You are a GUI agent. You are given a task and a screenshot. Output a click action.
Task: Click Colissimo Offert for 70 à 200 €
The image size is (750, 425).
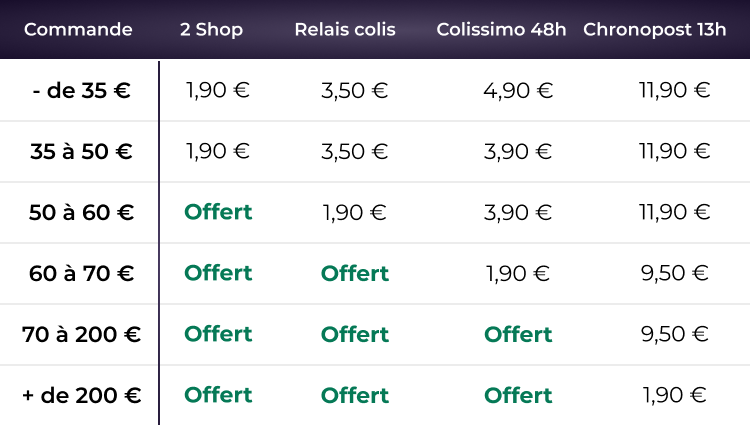pyautogui.click(x=518, y=334)
